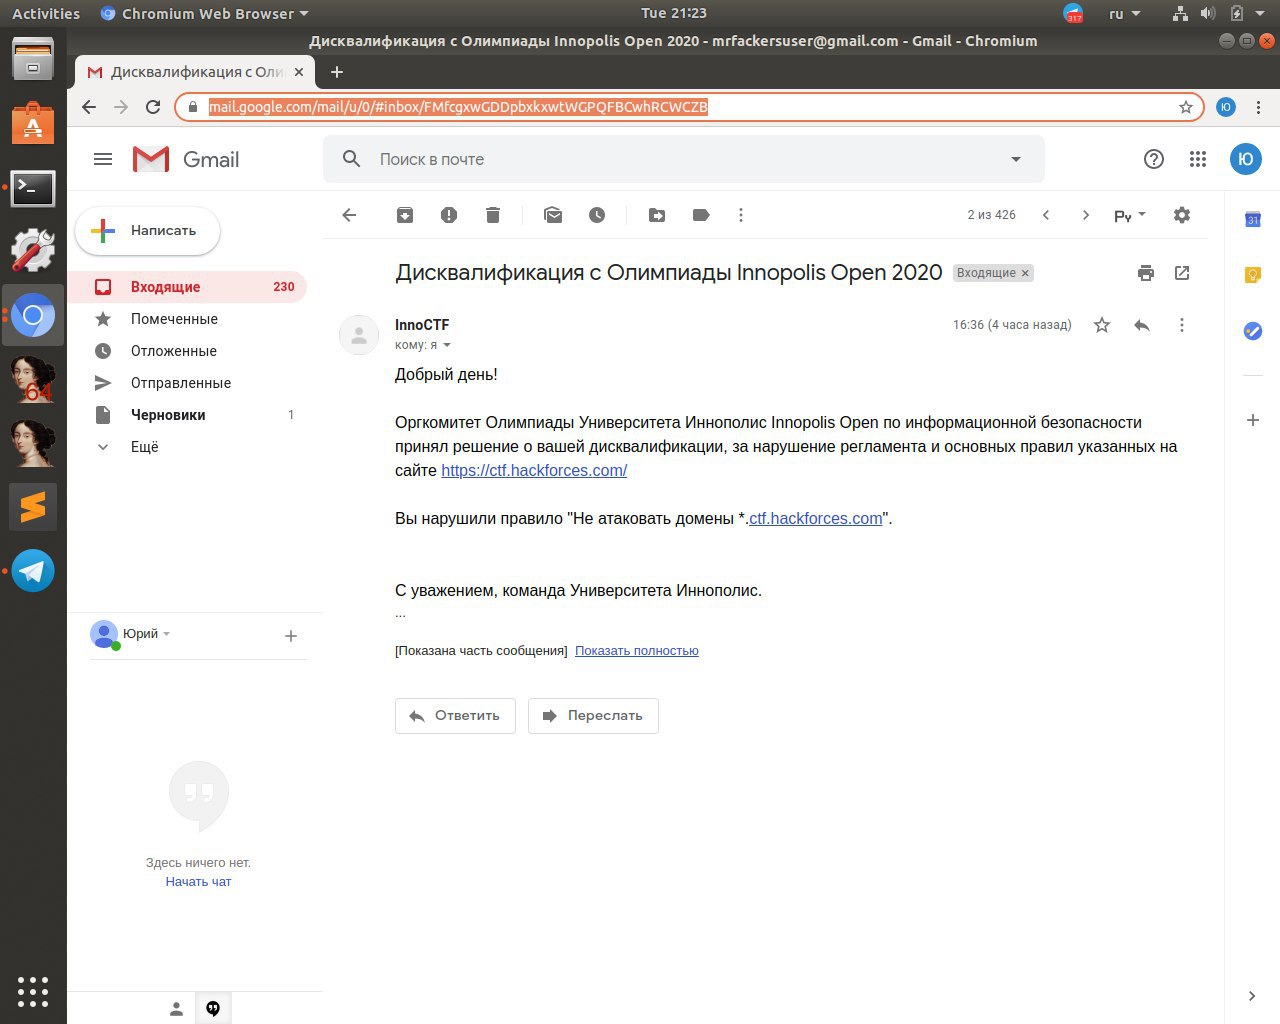Delete email with trash icon
Viewport: 1280px width, 1024px height.
tap(493, 215)
